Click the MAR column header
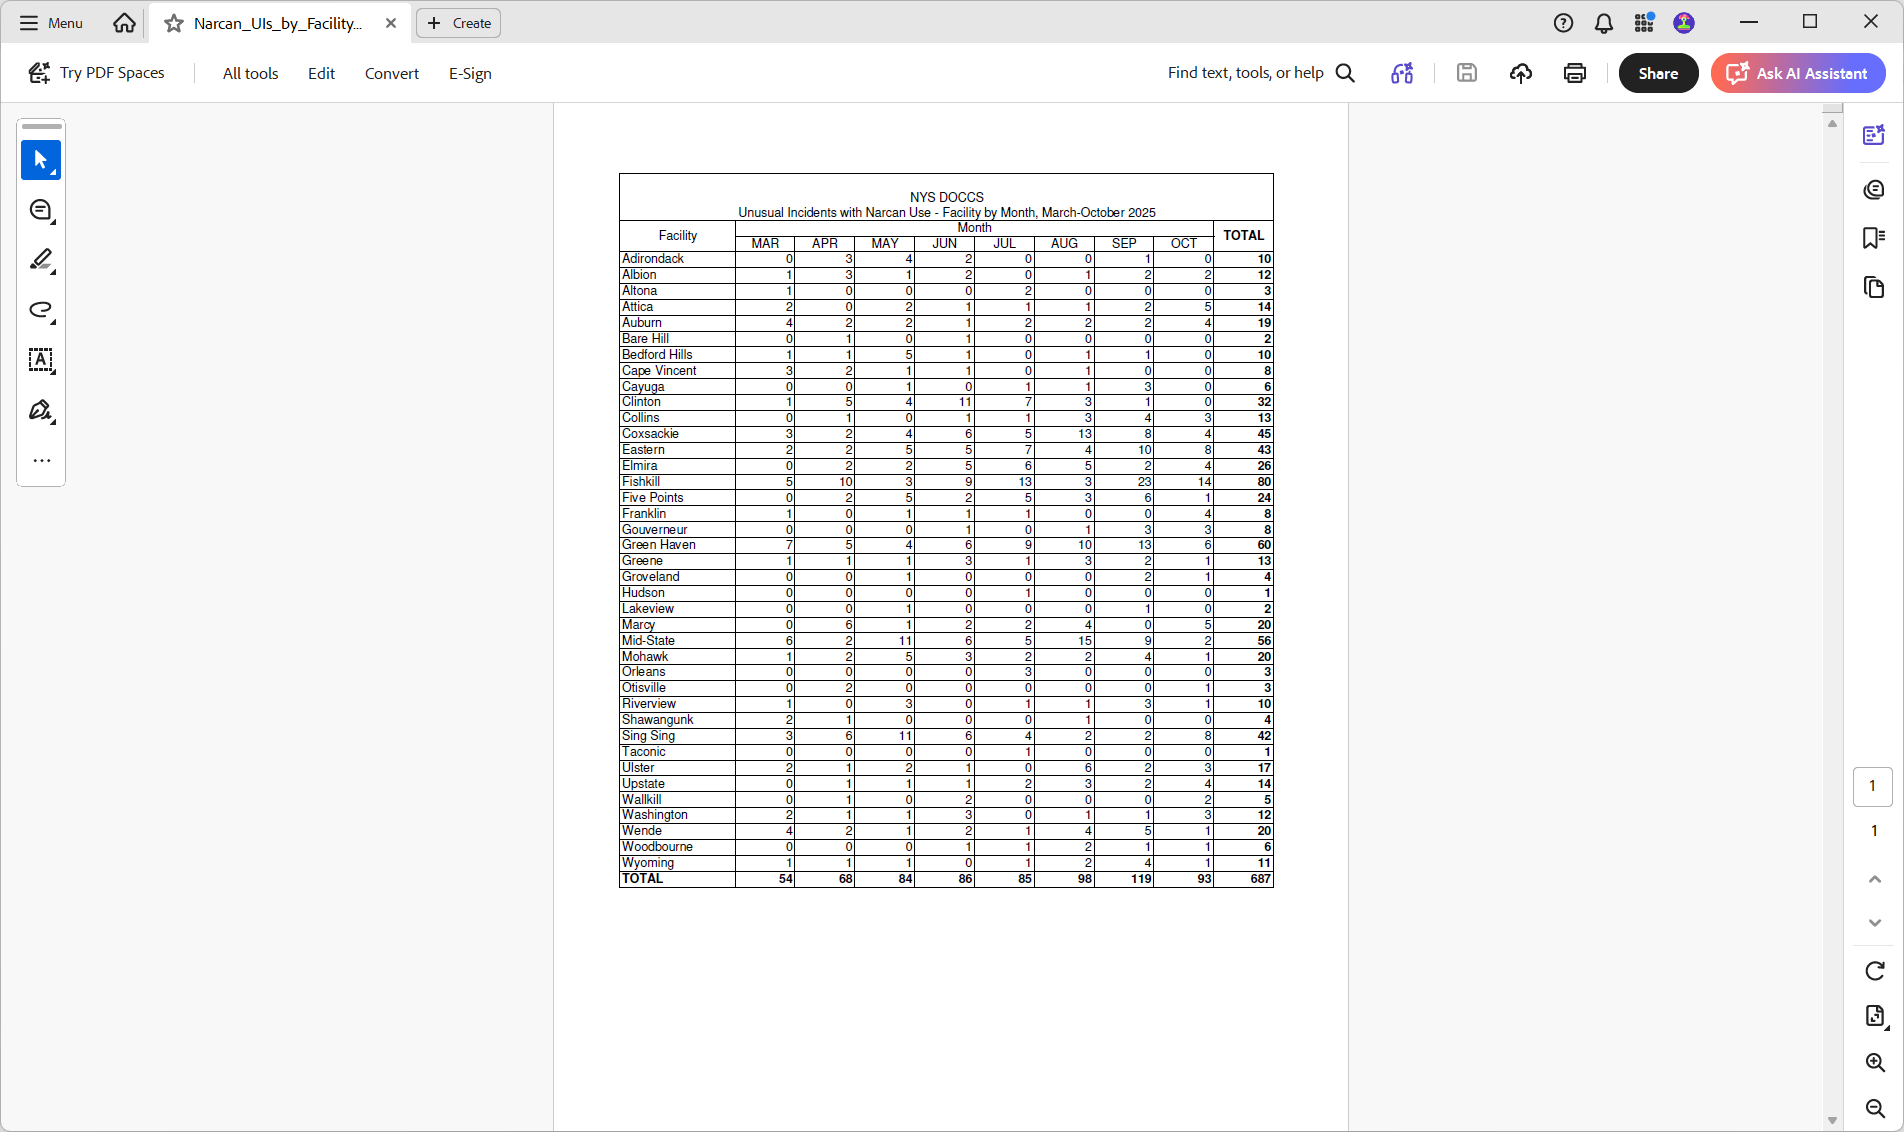 click(x=765, y=243)
